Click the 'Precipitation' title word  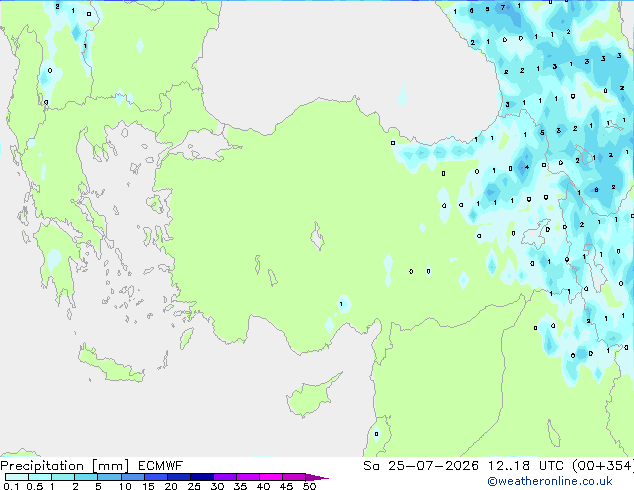42,466
